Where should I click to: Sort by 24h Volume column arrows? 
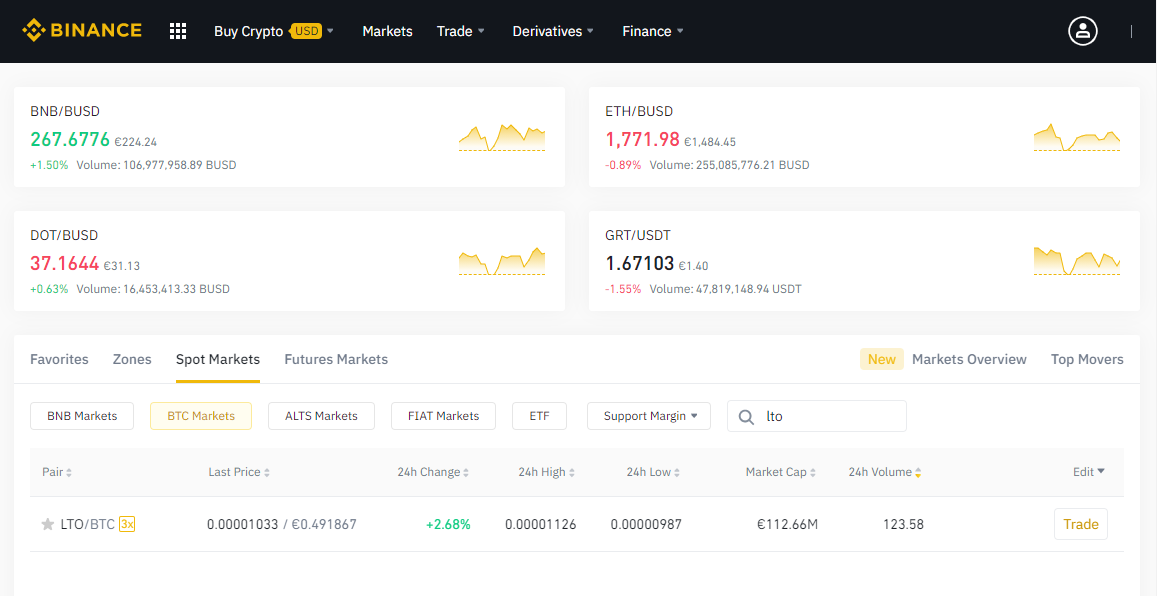918,473
